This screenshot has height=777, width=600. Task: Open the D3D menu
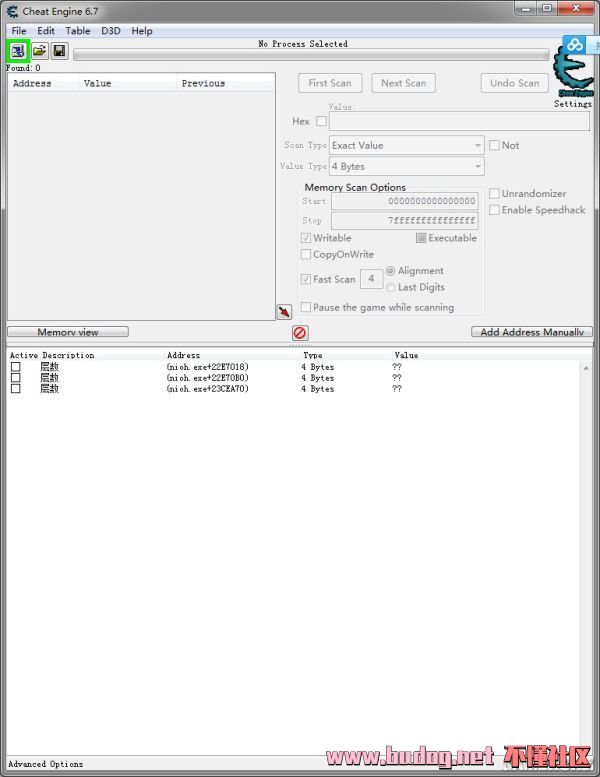(x=111, y=31)
